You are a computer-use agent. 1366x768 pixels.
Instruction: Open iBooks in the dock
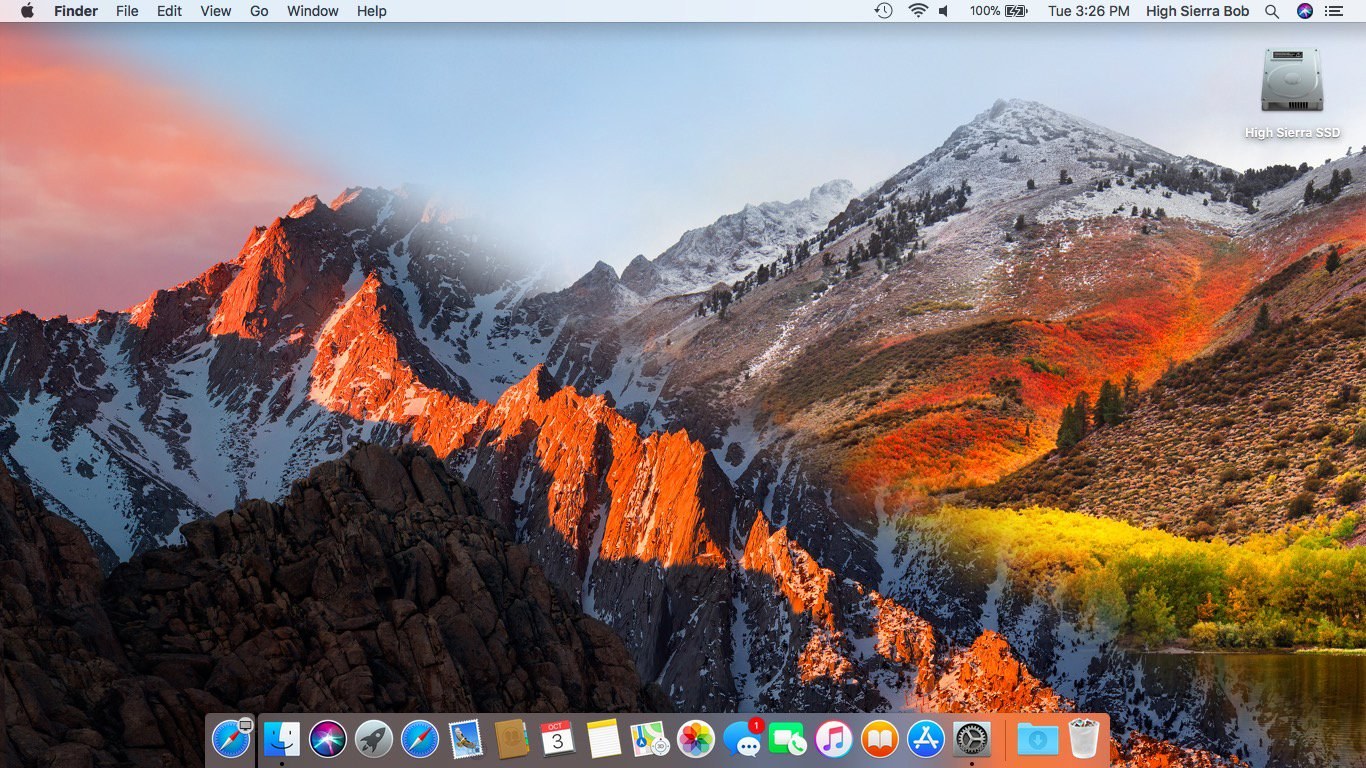pos(880,740)
